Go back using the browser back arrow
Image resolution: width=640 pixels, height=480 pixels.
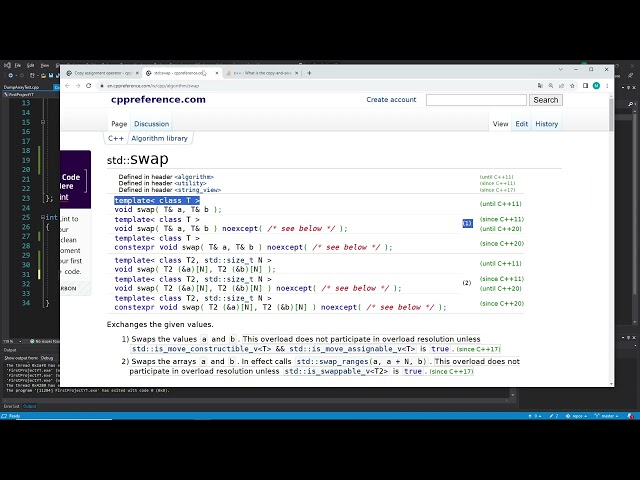67,86
